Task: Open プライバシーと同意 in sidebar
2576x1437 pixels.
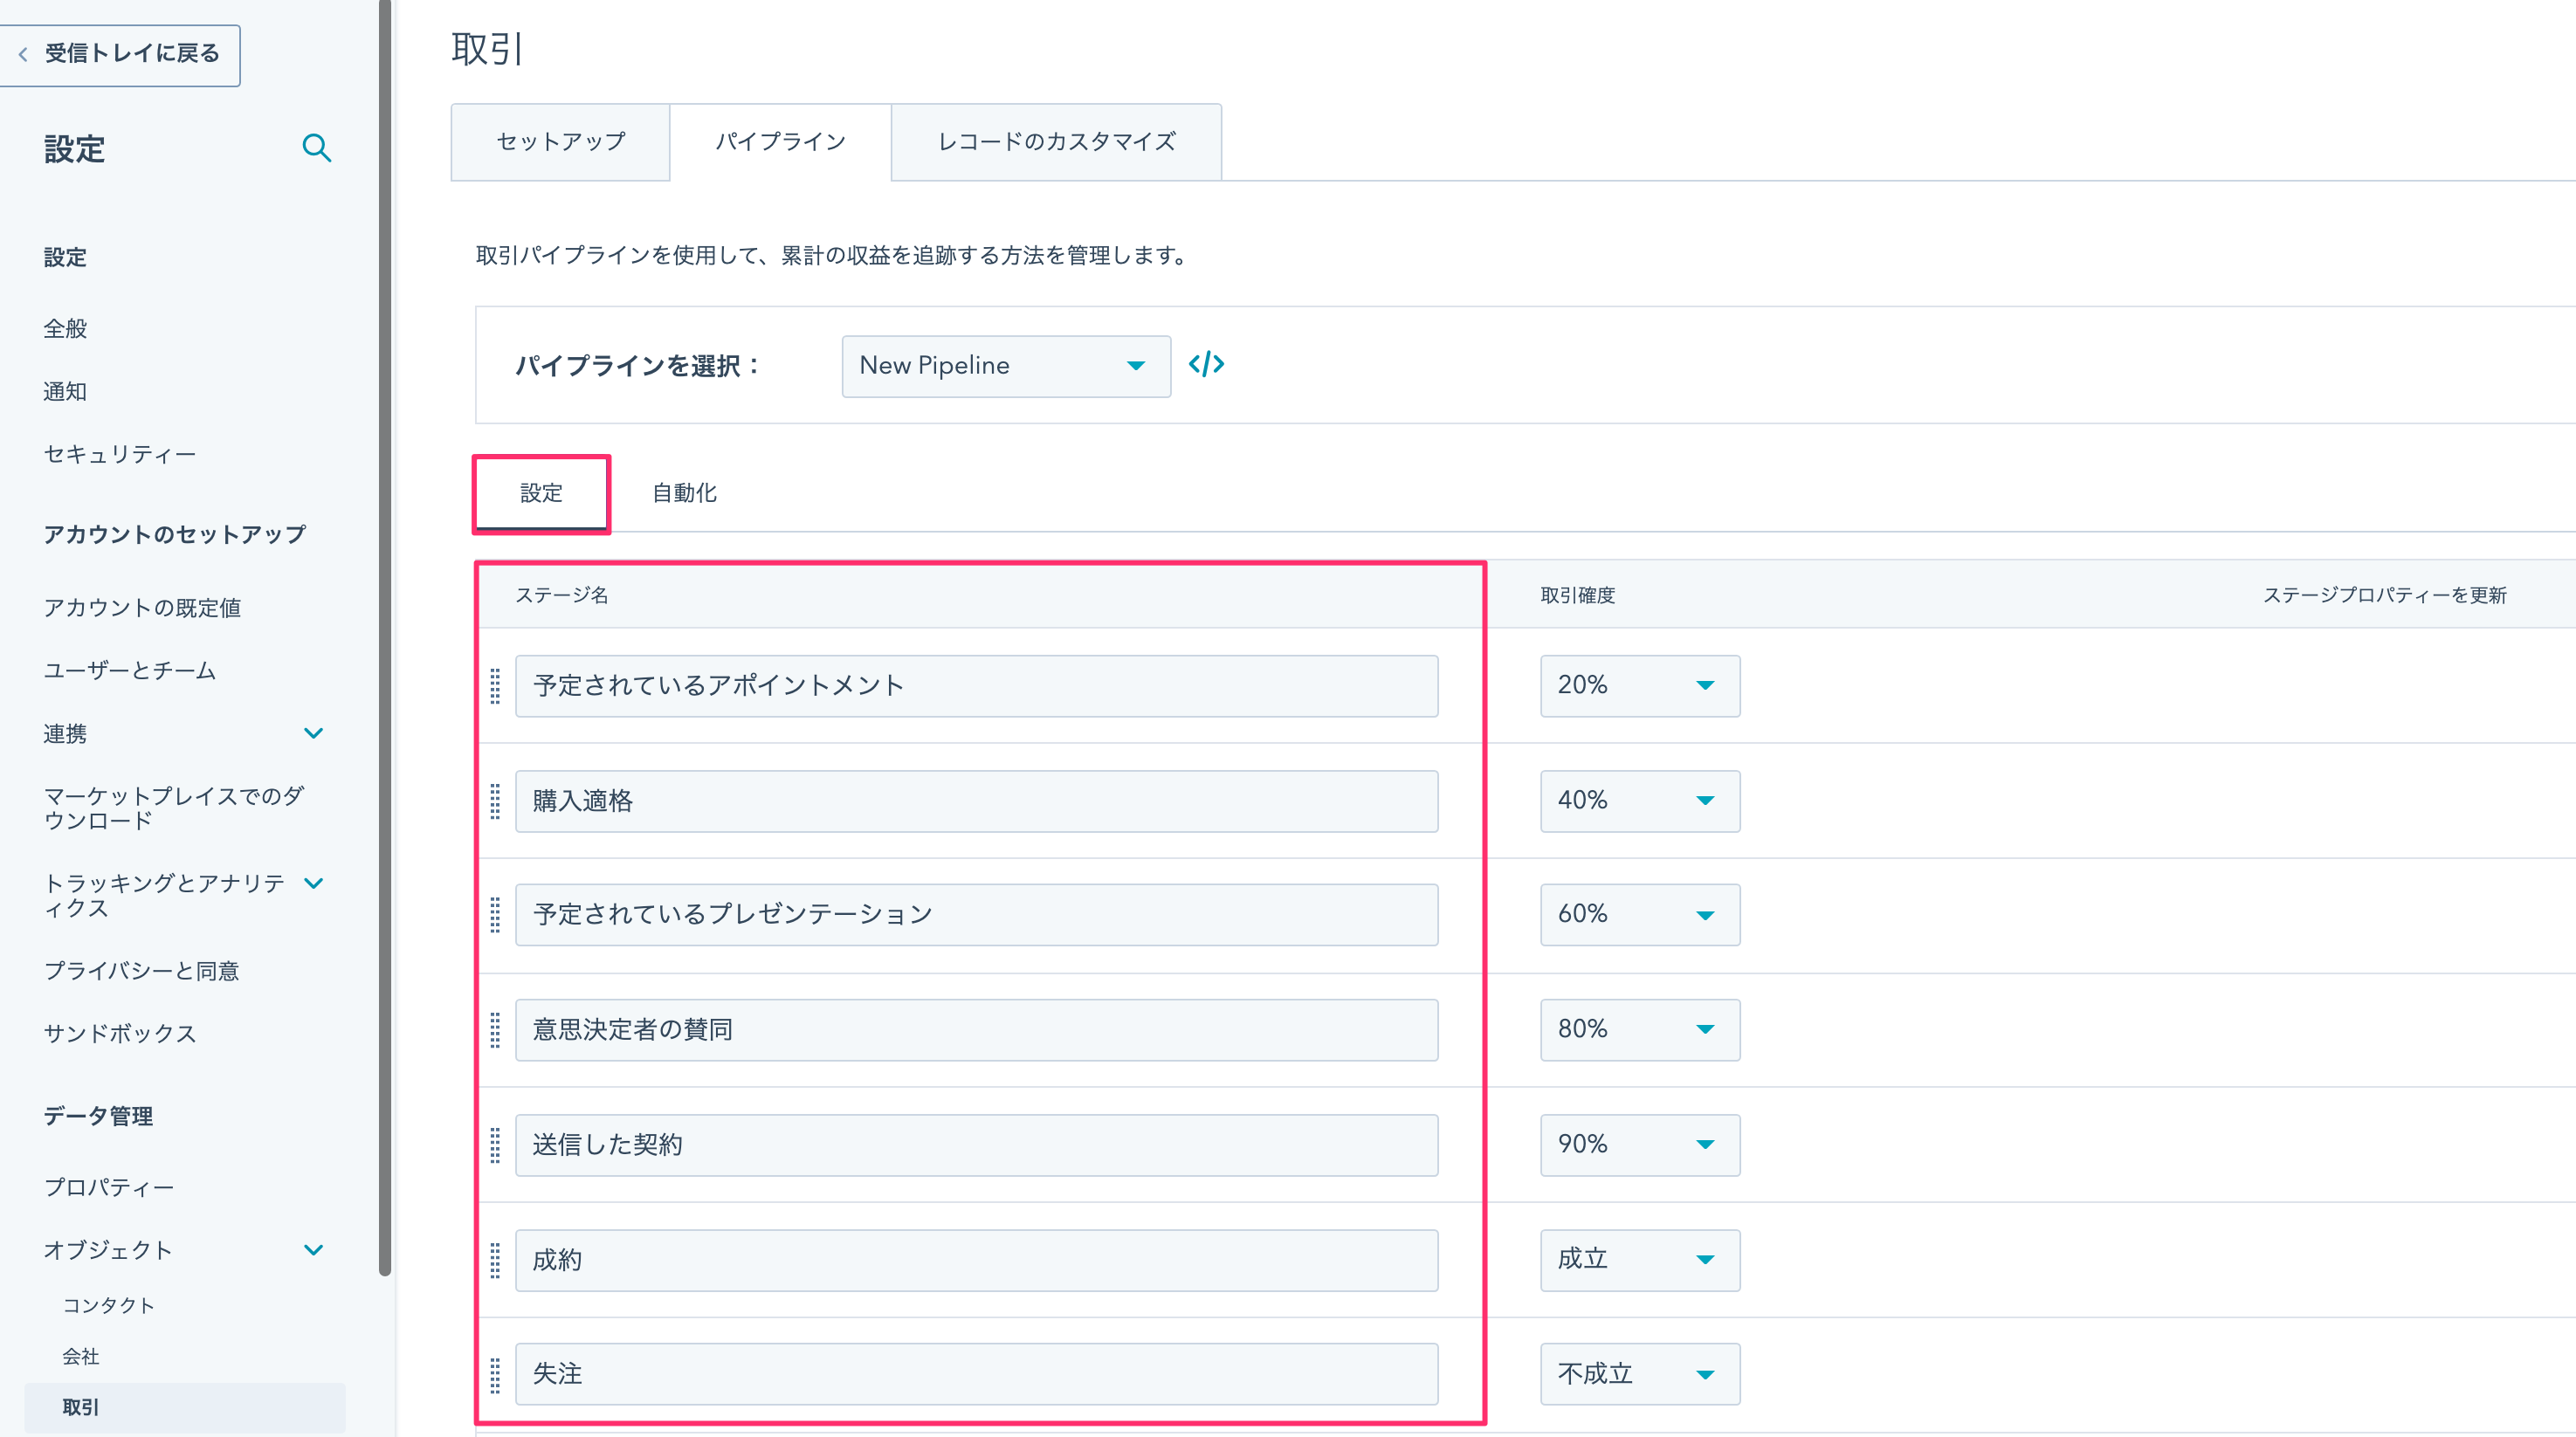Action: coord(141,971)
